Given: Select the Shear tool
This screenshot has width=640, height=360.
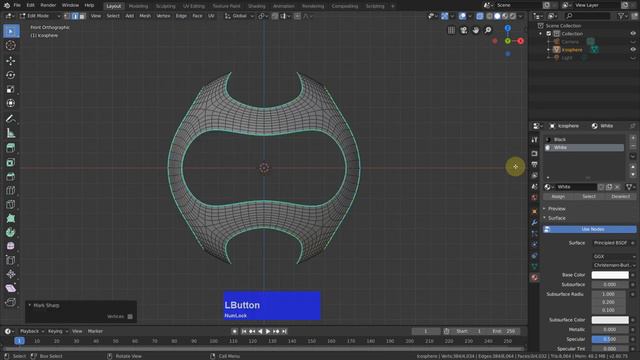Looking at the screenshot, I should (x=11, y=288).
